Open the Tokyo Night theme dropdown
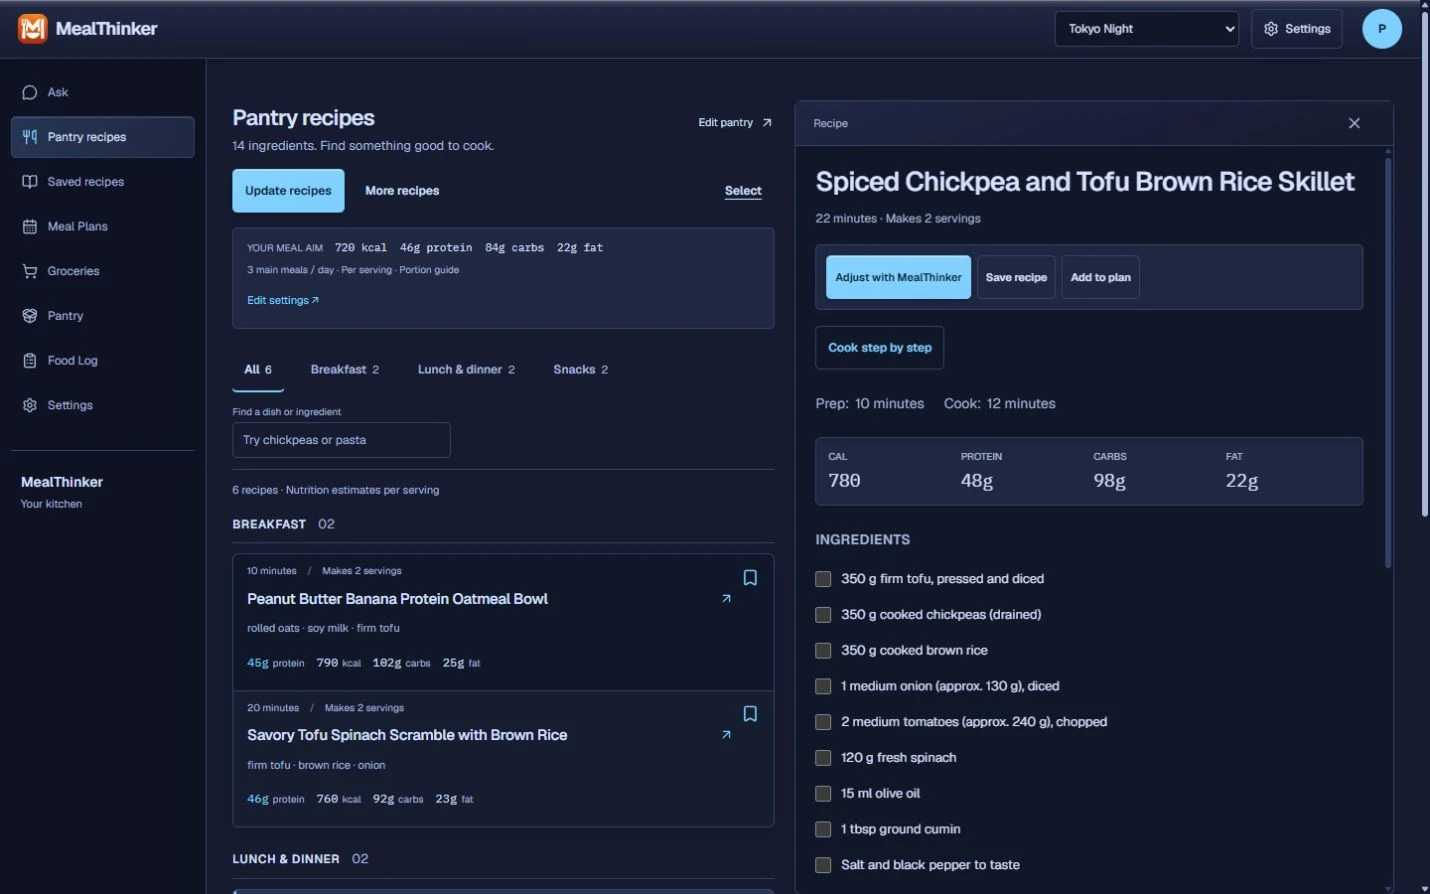 1146,28
